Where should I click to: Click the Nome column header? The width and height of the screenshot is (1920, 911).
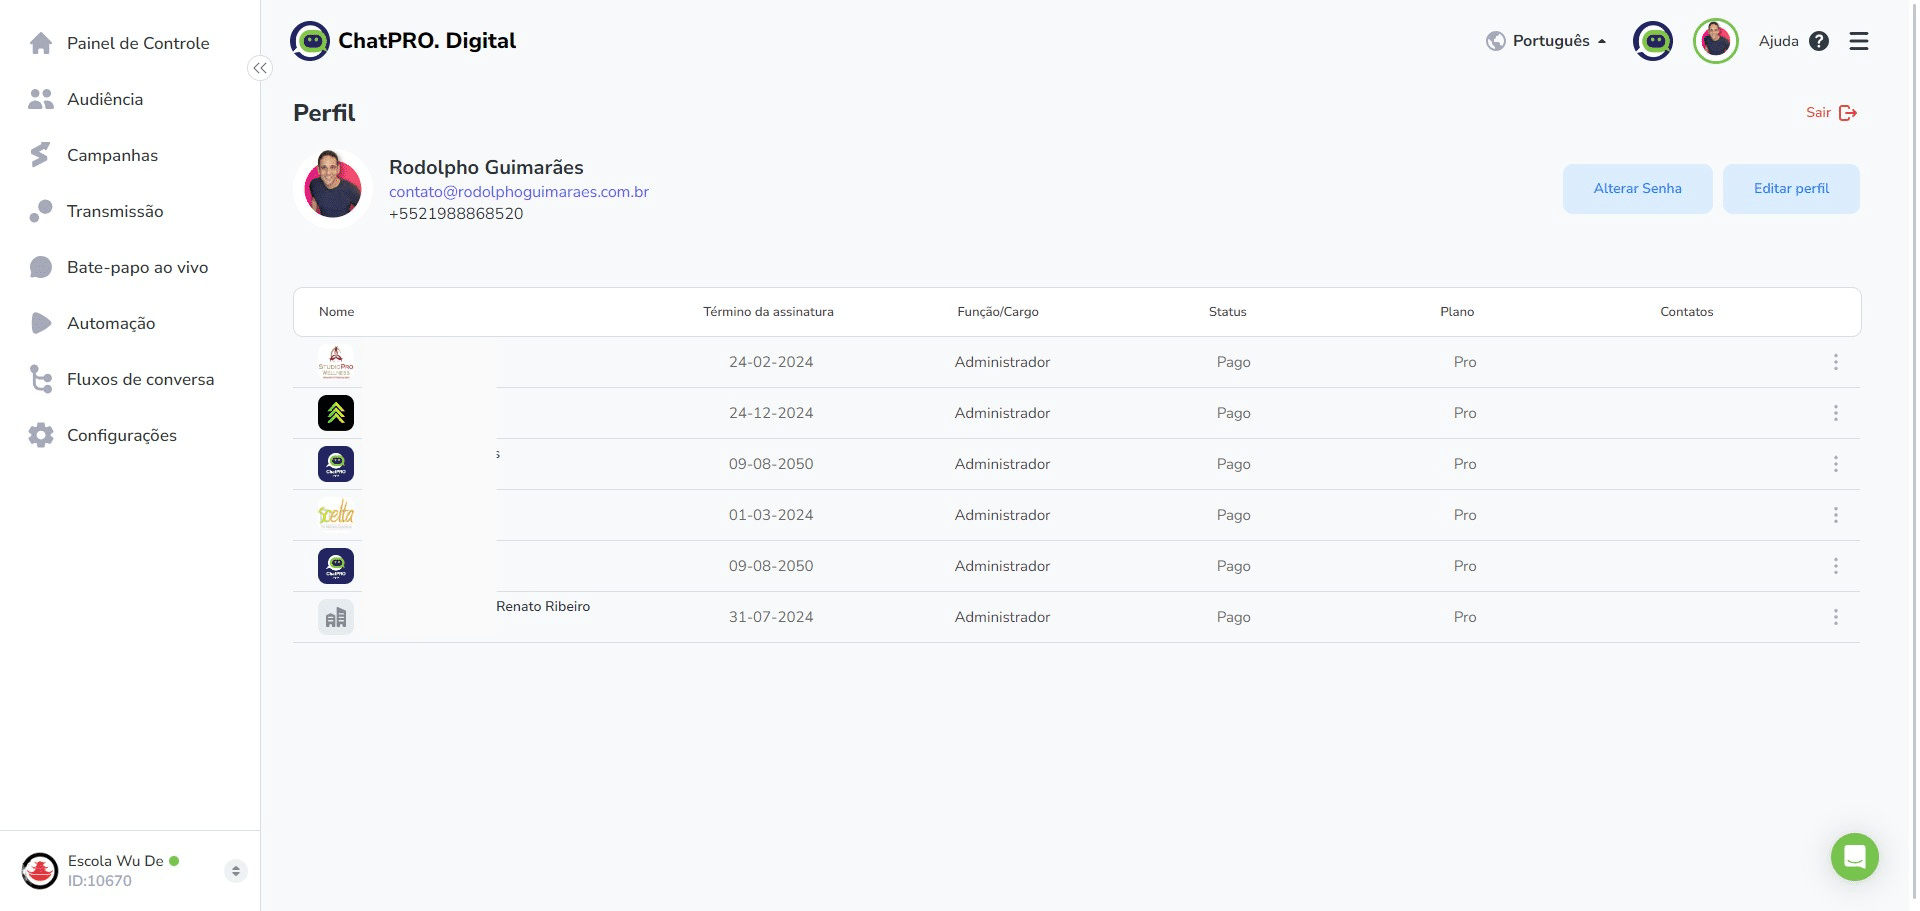(x=337, y=312)
